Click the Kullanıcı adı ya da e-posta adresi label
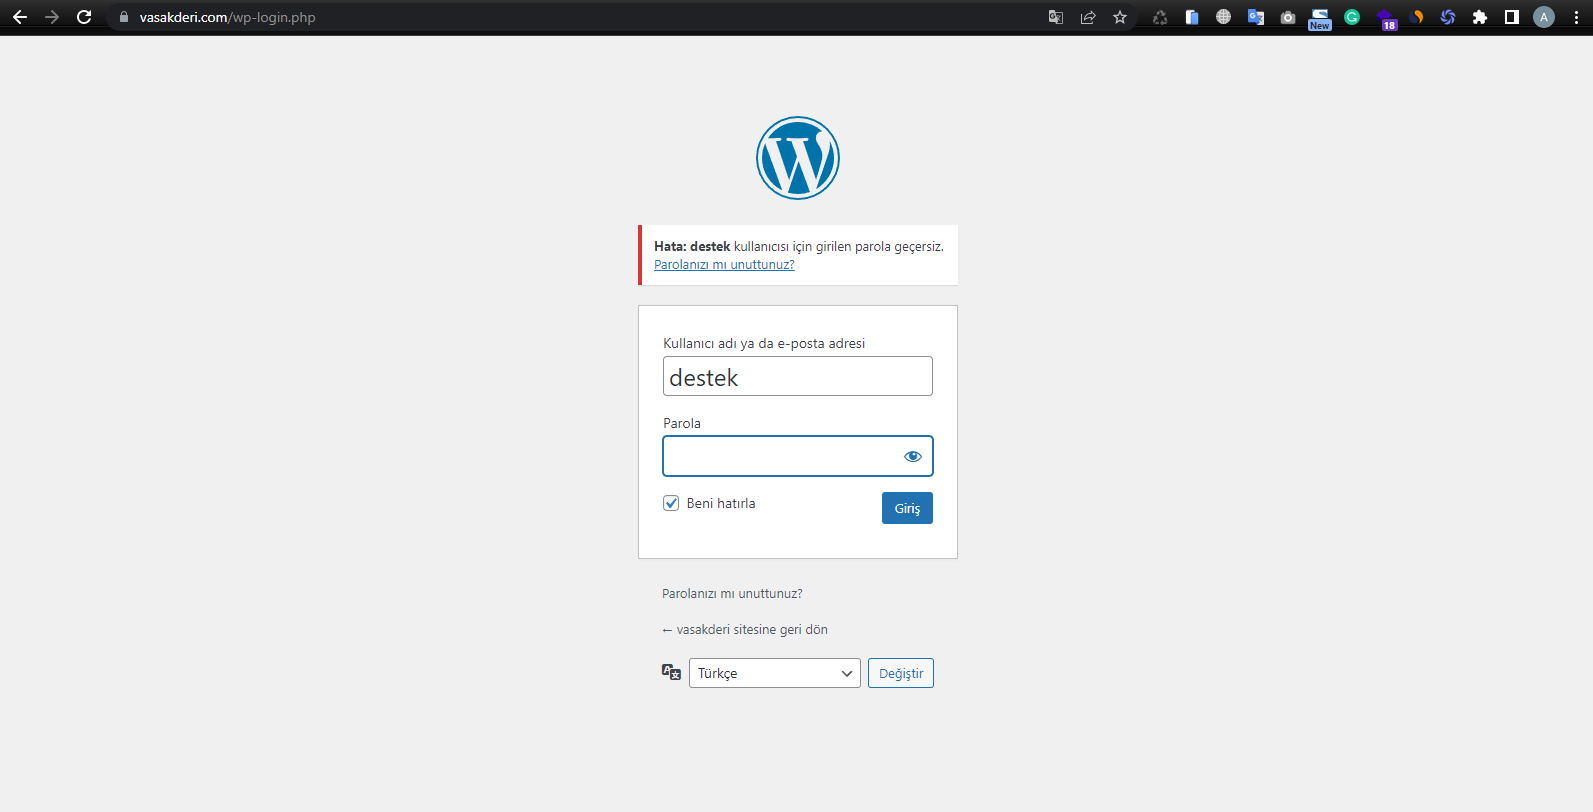The height and width of the screenshot is (812, 1593). click(x=764, y=343)
